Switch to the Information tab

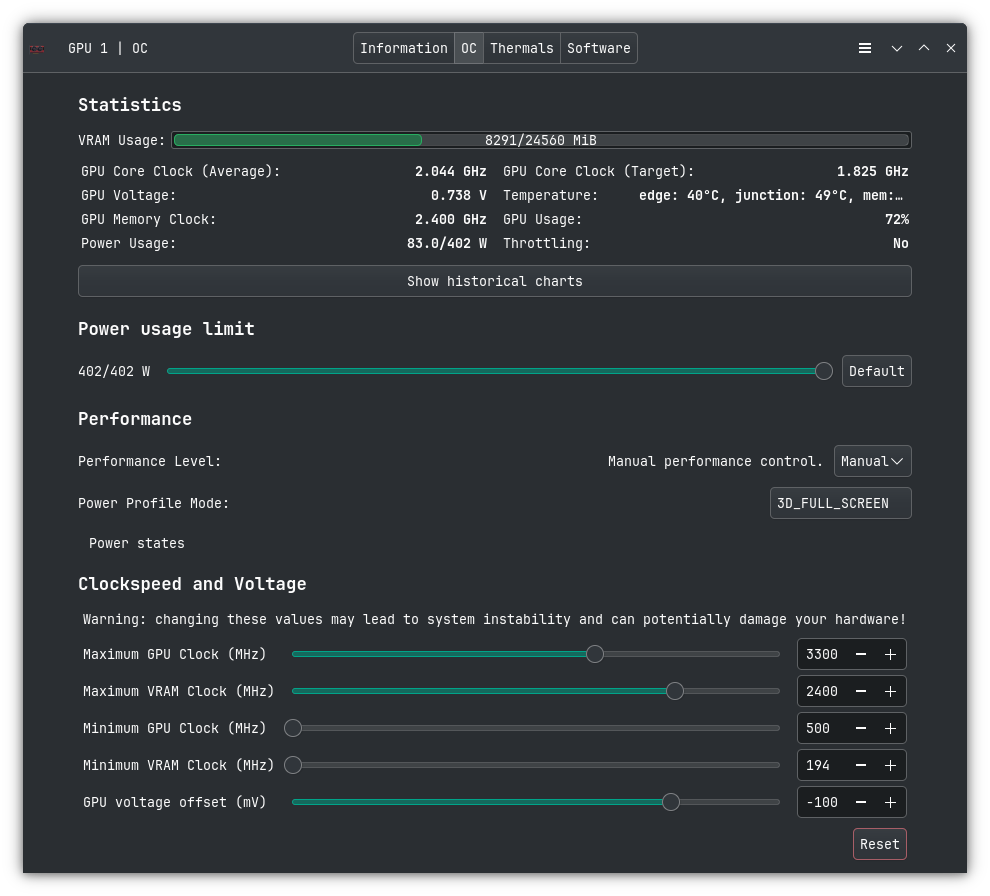[x=404, y=48]
